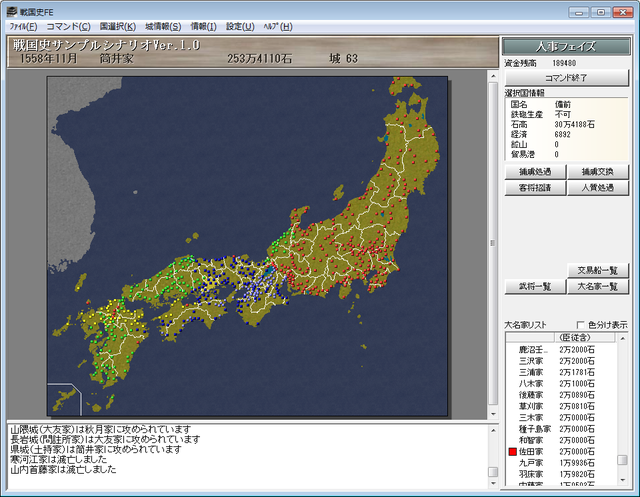Click the 2万1781石 value in the list
The height and width of the screenshot is (497, 640).
[577, 373]
